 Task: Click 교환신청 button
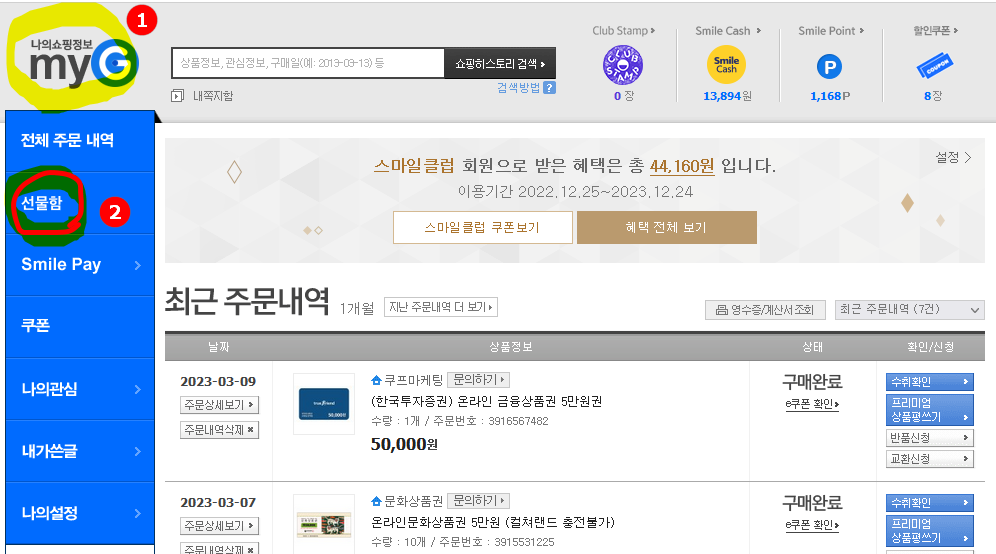click(929, 459)
